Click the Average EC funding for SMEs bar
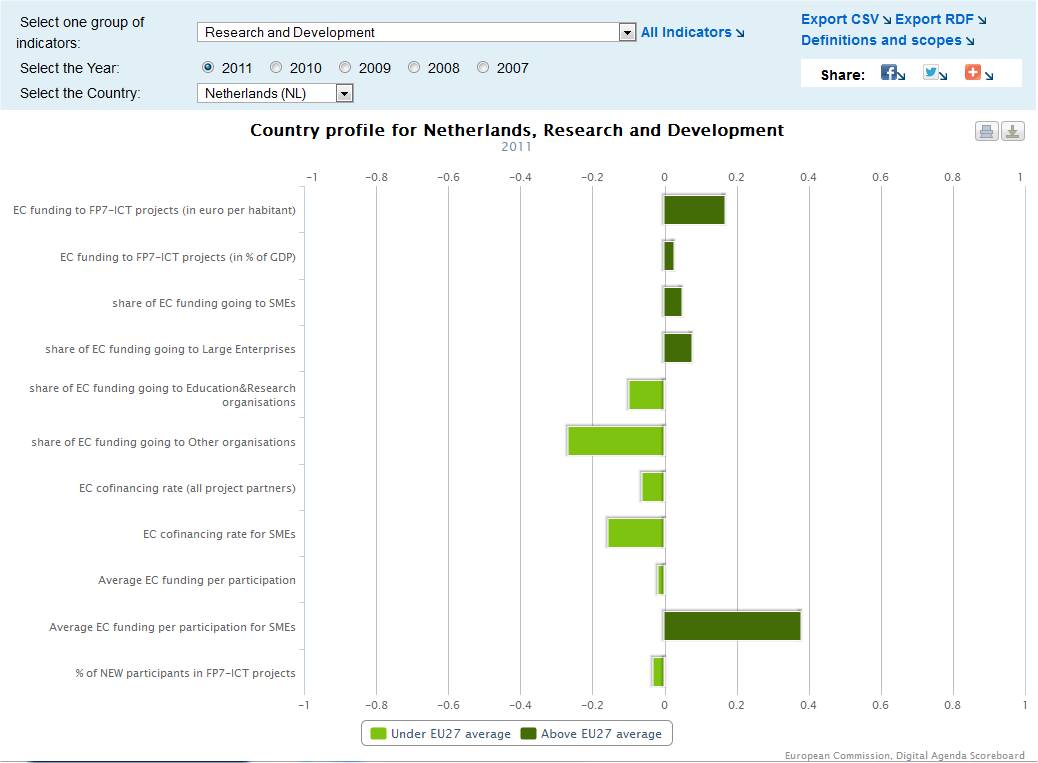The image size is (1038, 763). pyautogui.click(x=732, y=626)
